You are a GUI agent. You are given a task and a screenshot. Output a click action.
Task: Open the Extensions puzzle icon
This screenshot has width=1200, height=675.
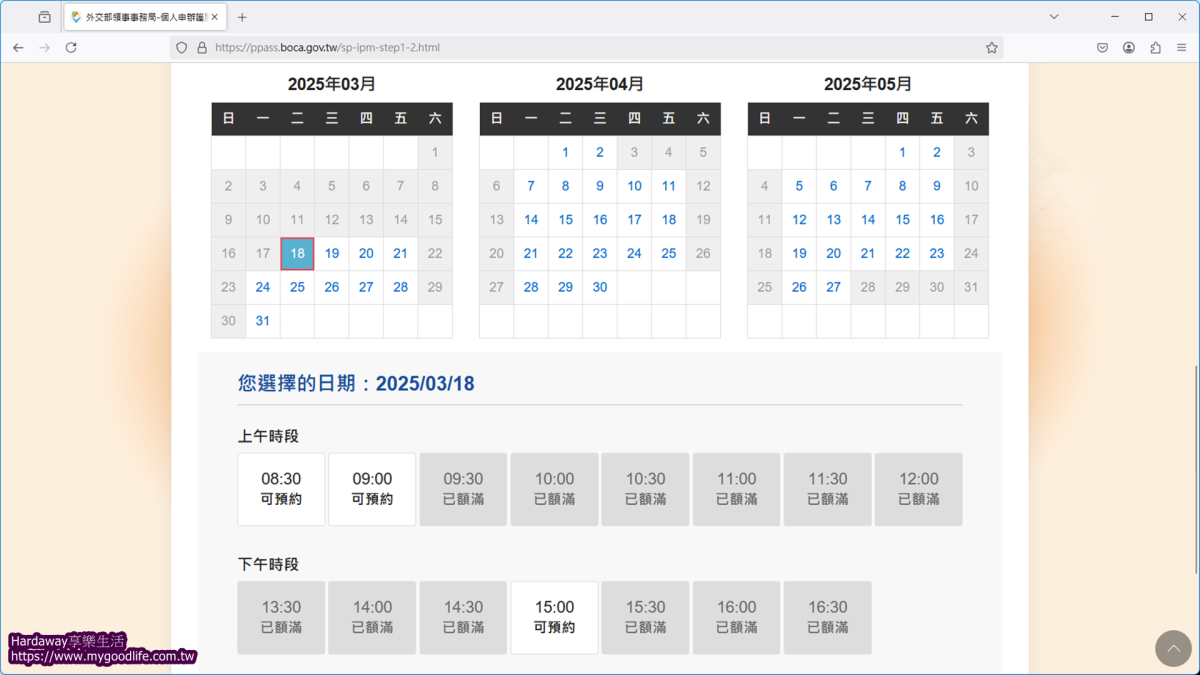[x=1155, y=47]
